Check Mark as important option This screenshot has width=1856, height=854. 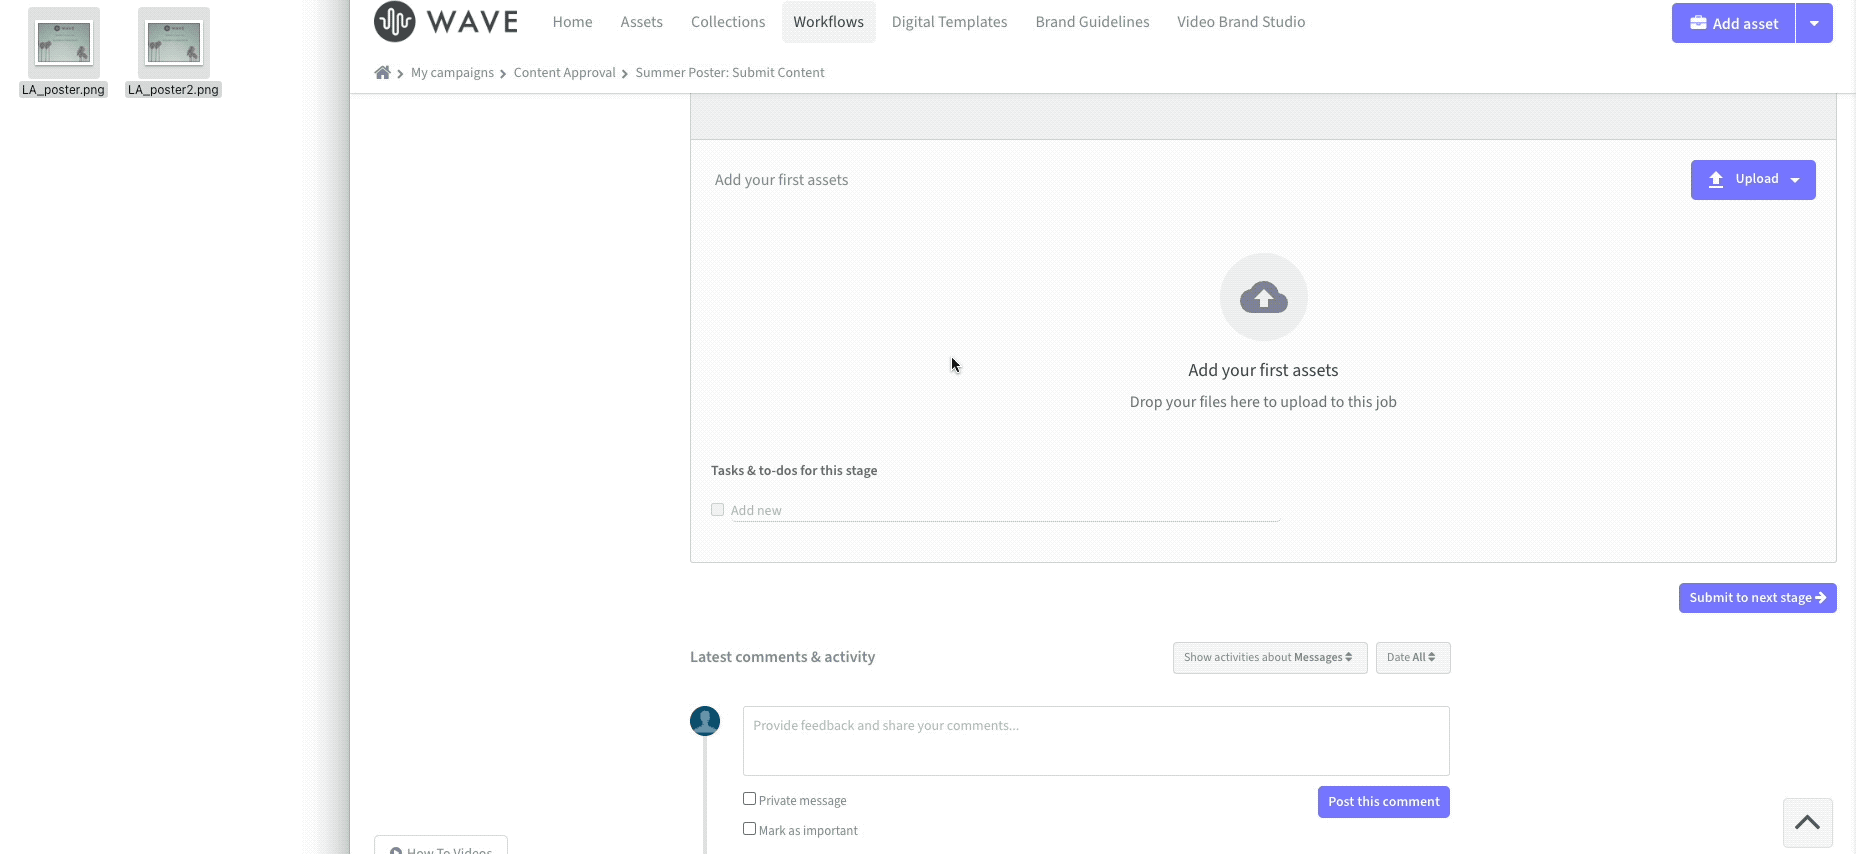[x=749, y=829]
